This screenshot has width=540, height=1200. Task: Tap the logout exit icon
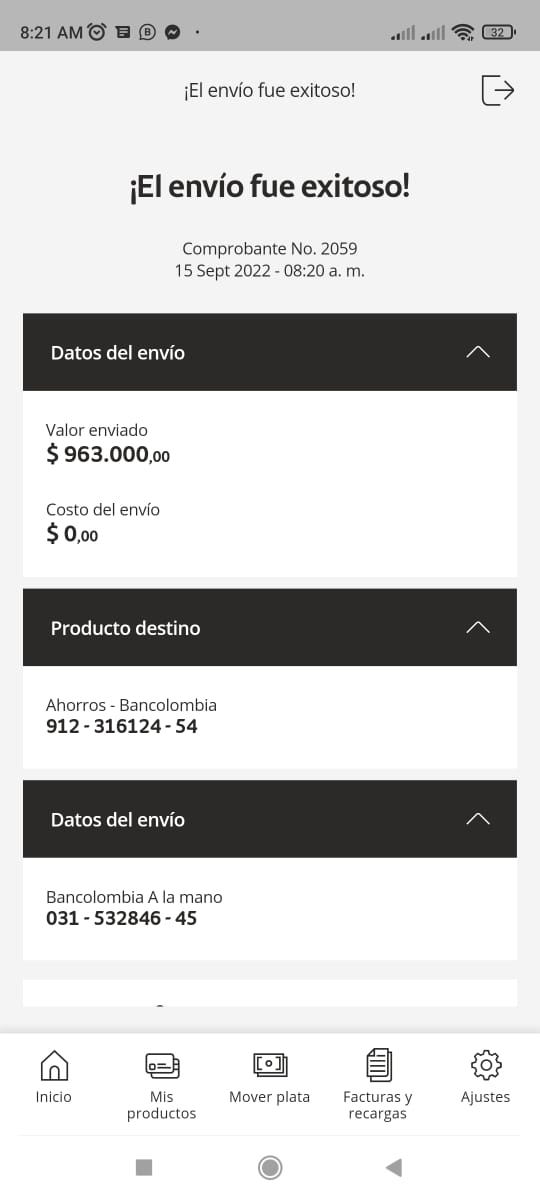(498, 90)
